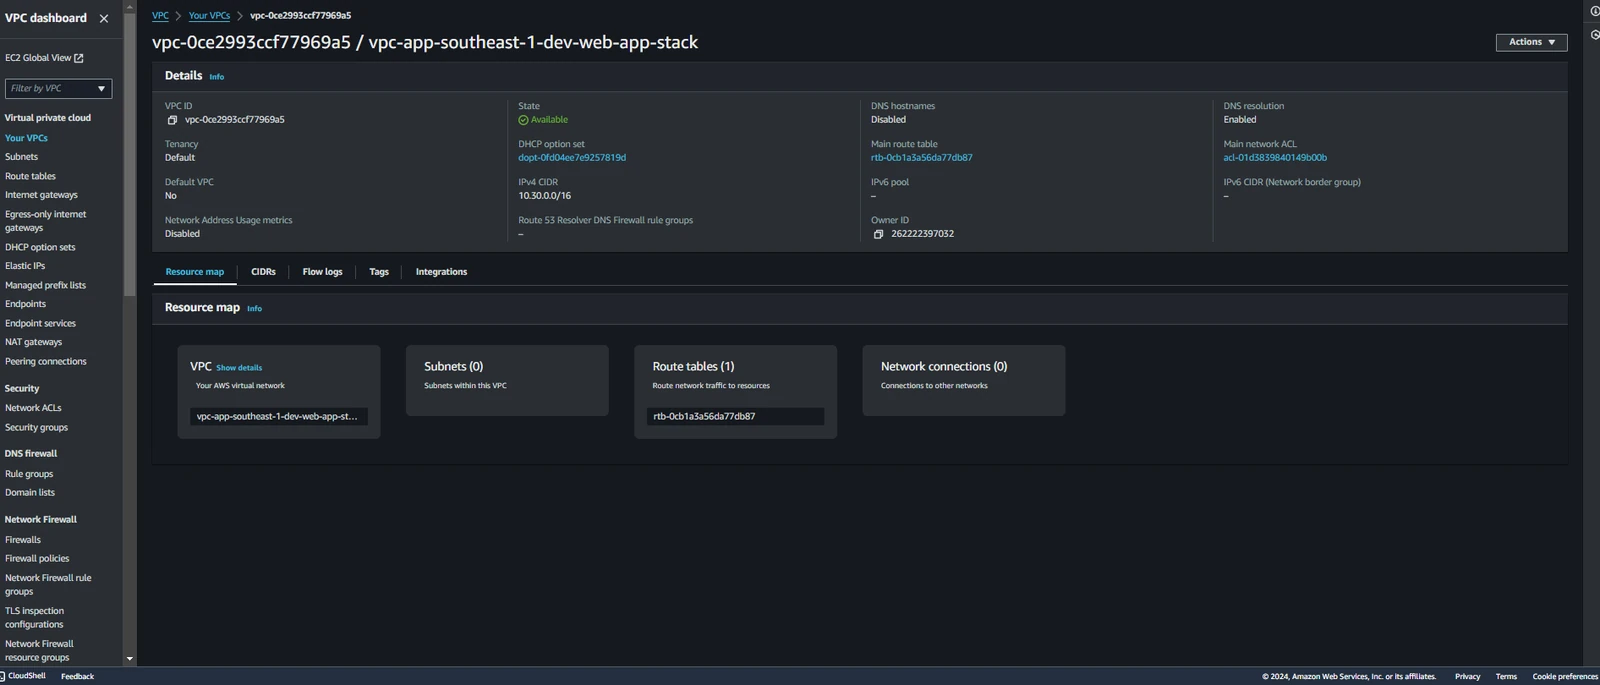Click the IPv4 CIDR value 10.30.0.0/16
The height and width of the screenshot is (685, 1600).
tap(545, 196)
